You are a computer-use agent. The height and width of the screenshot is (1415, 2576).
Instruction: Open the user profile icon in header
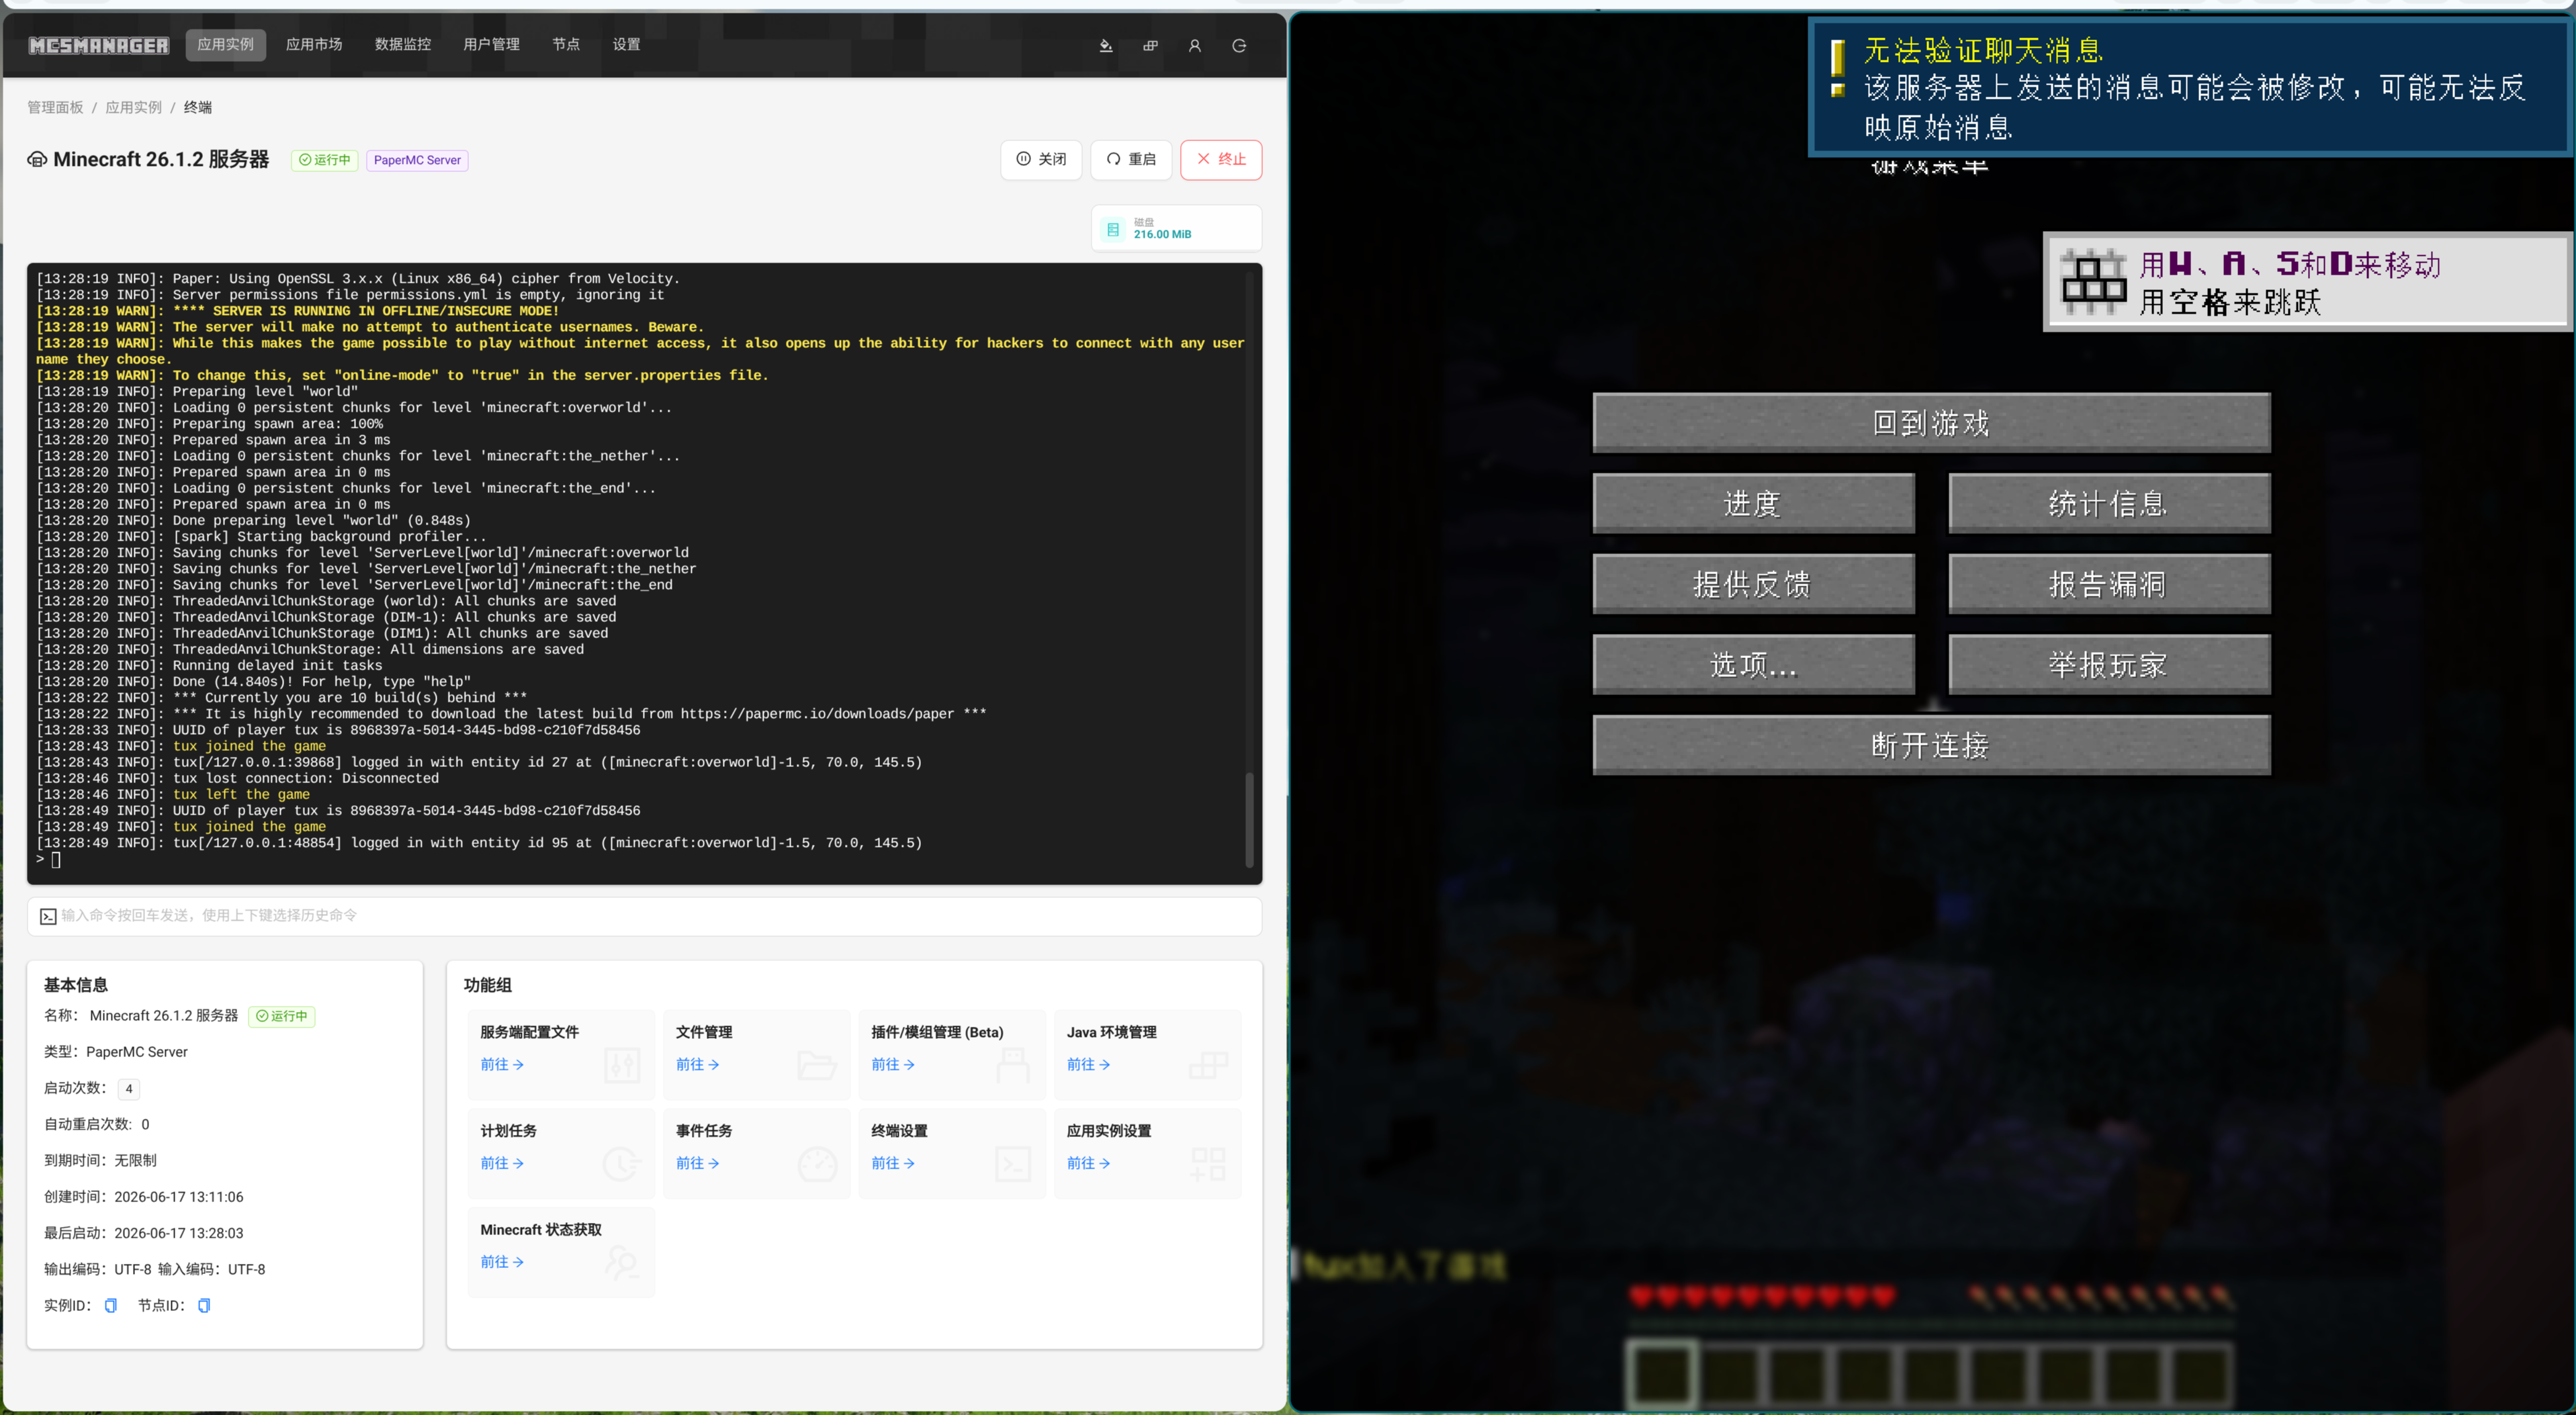click(1194, 45)
